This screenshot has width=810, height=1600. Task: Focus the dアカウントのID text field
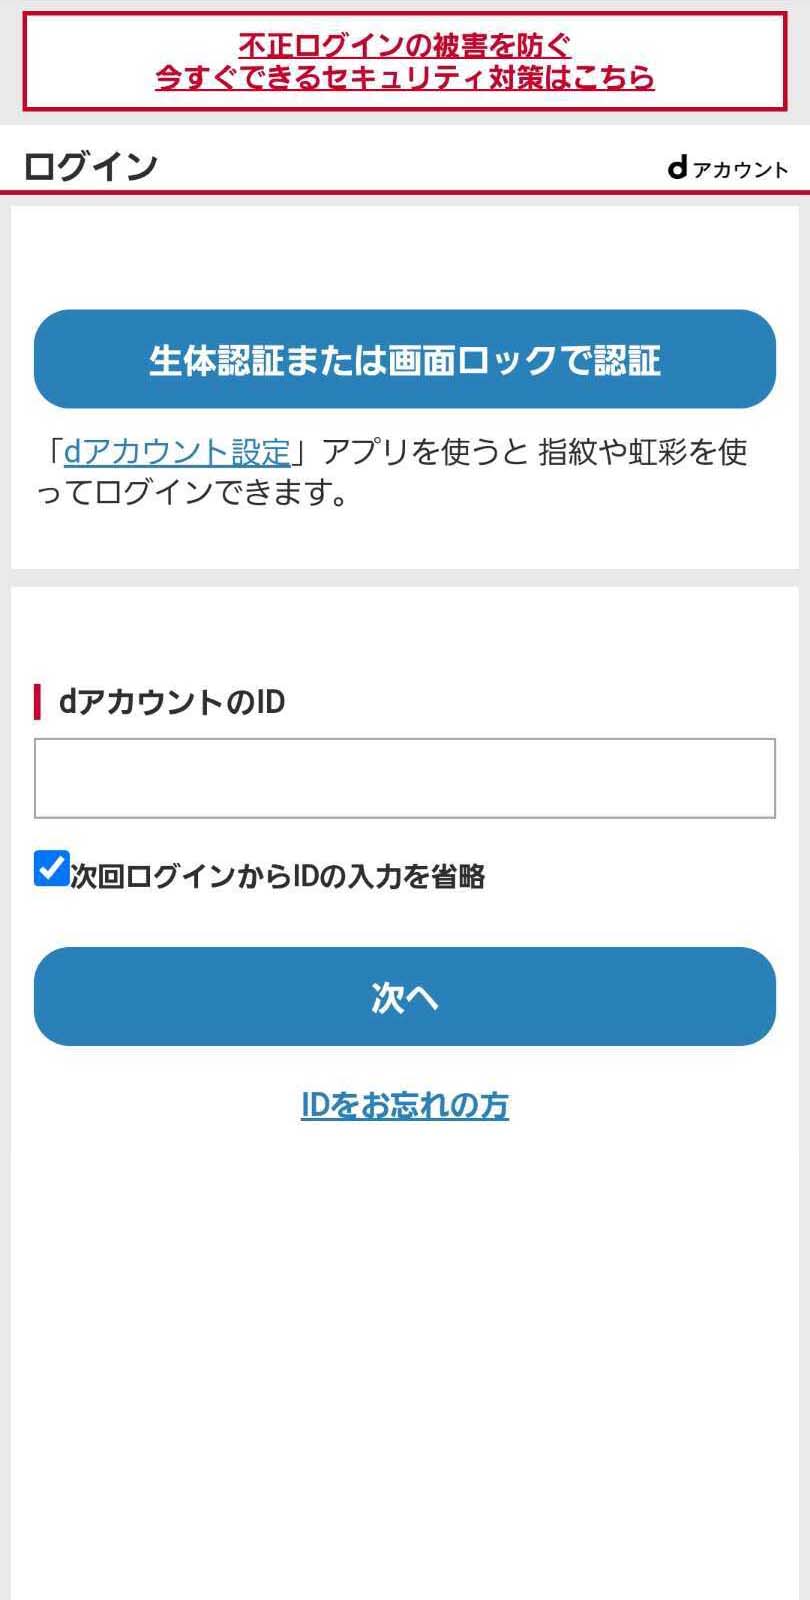click(x=404, y=778)
